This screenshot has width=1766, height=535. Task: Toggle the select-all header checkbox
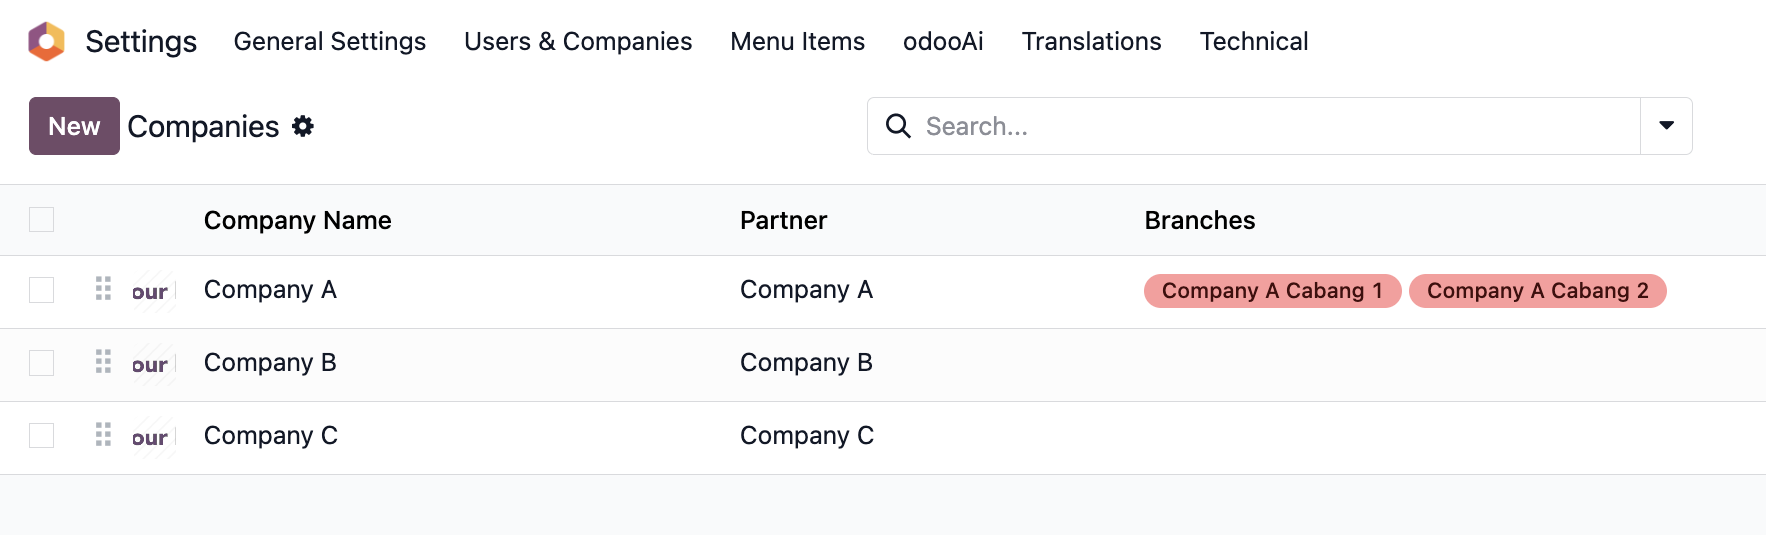tap(41, 219)
